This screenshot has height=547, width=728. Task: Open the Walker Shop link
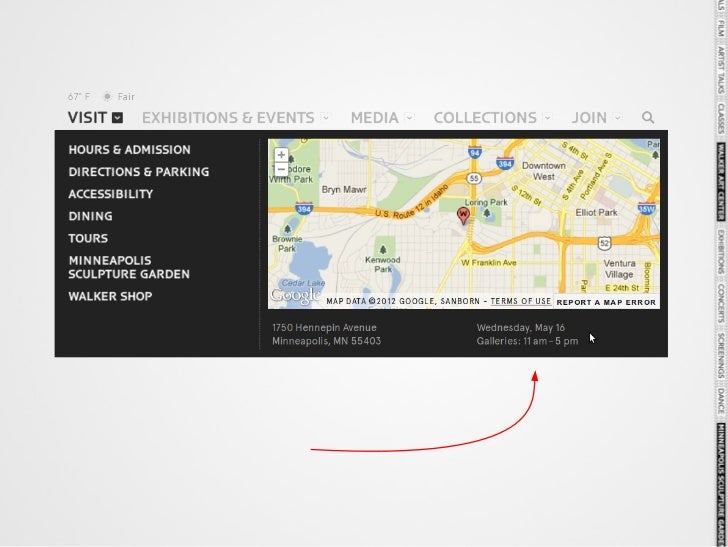click(110, 296)
